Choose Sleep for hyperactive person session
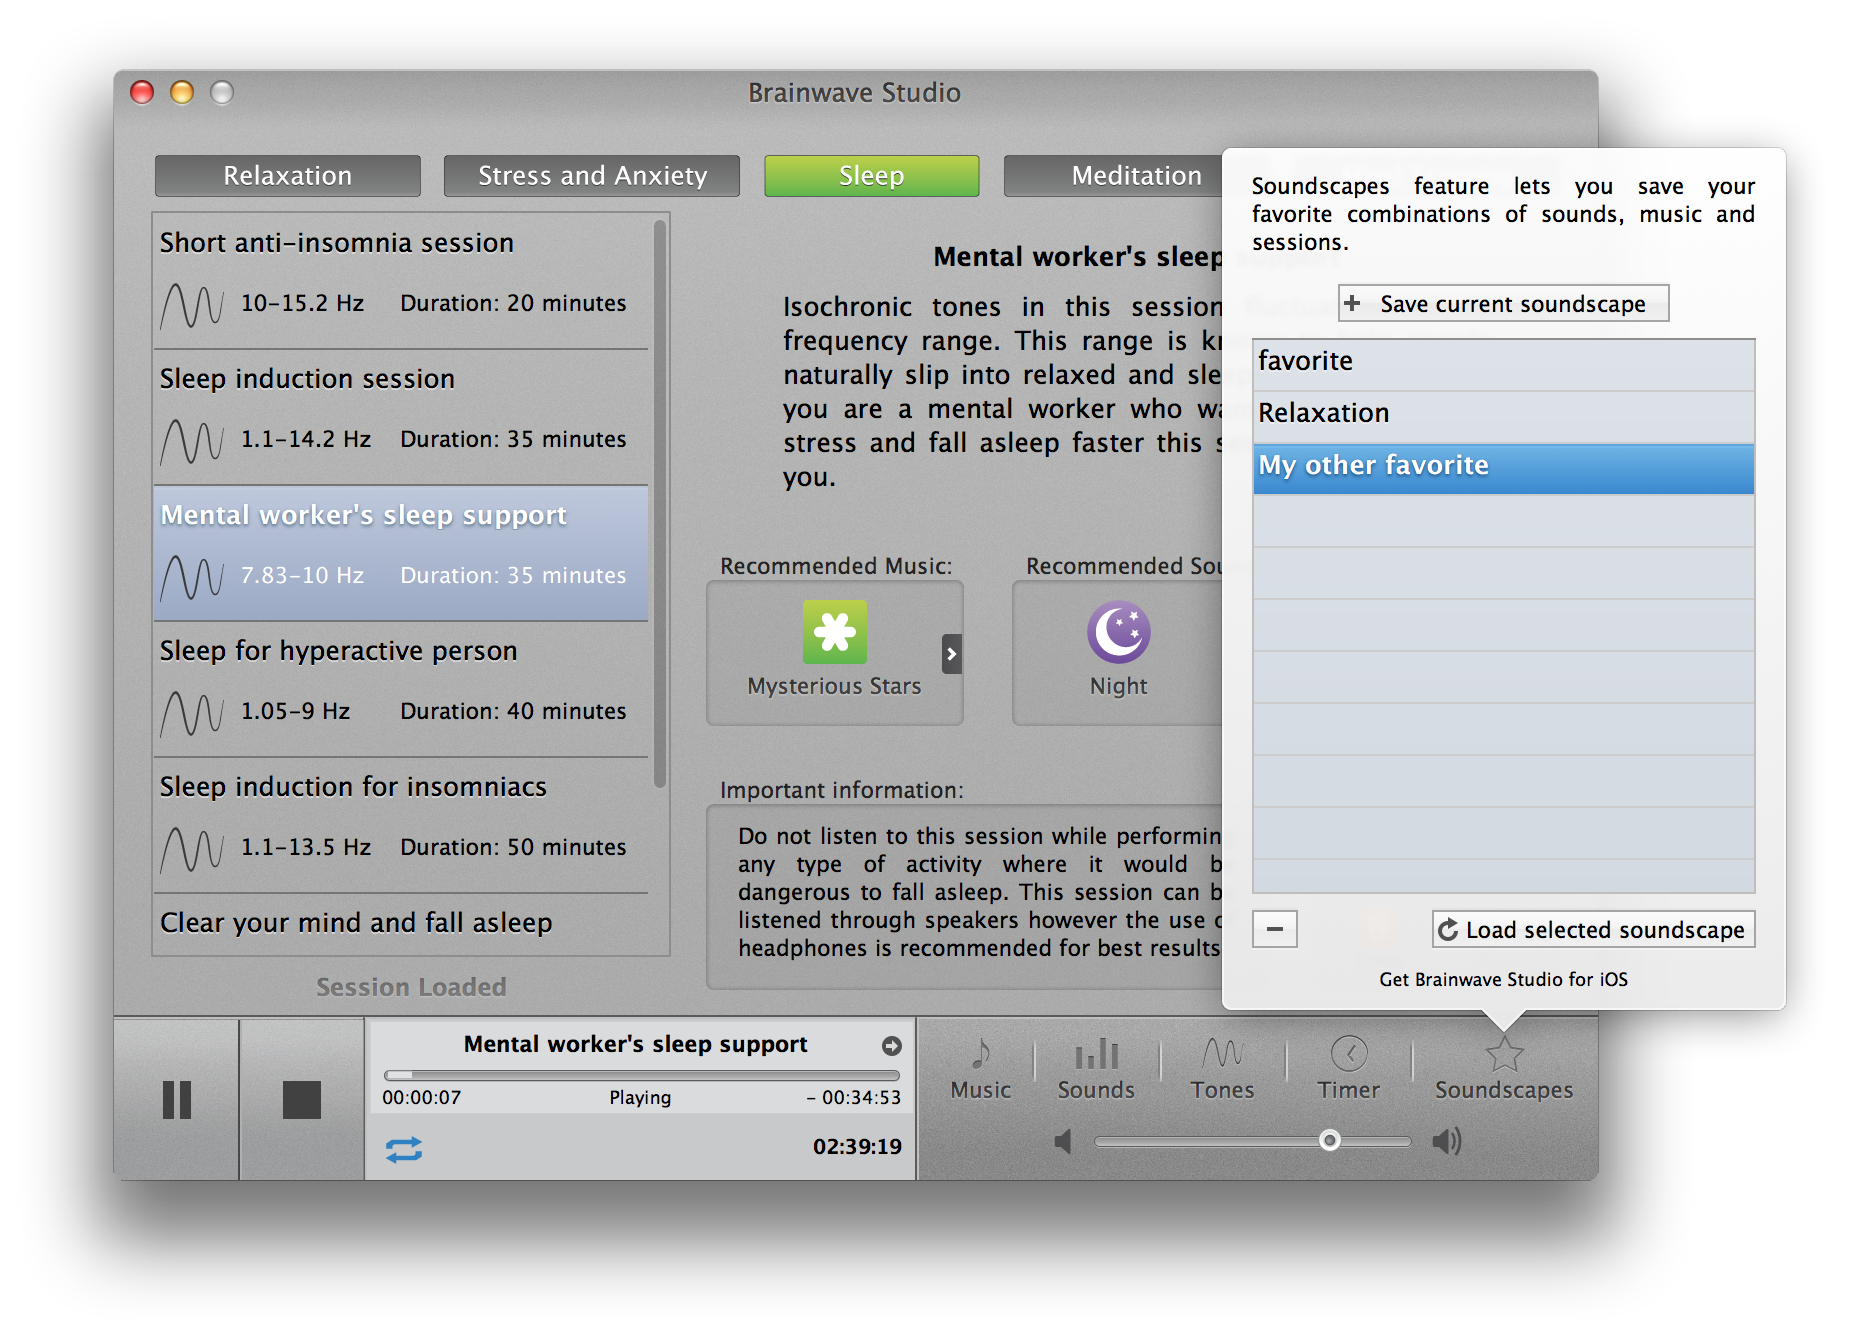Image resolution: width=1860 pixels, height=1338 pixels. click(x=400, y=689)
